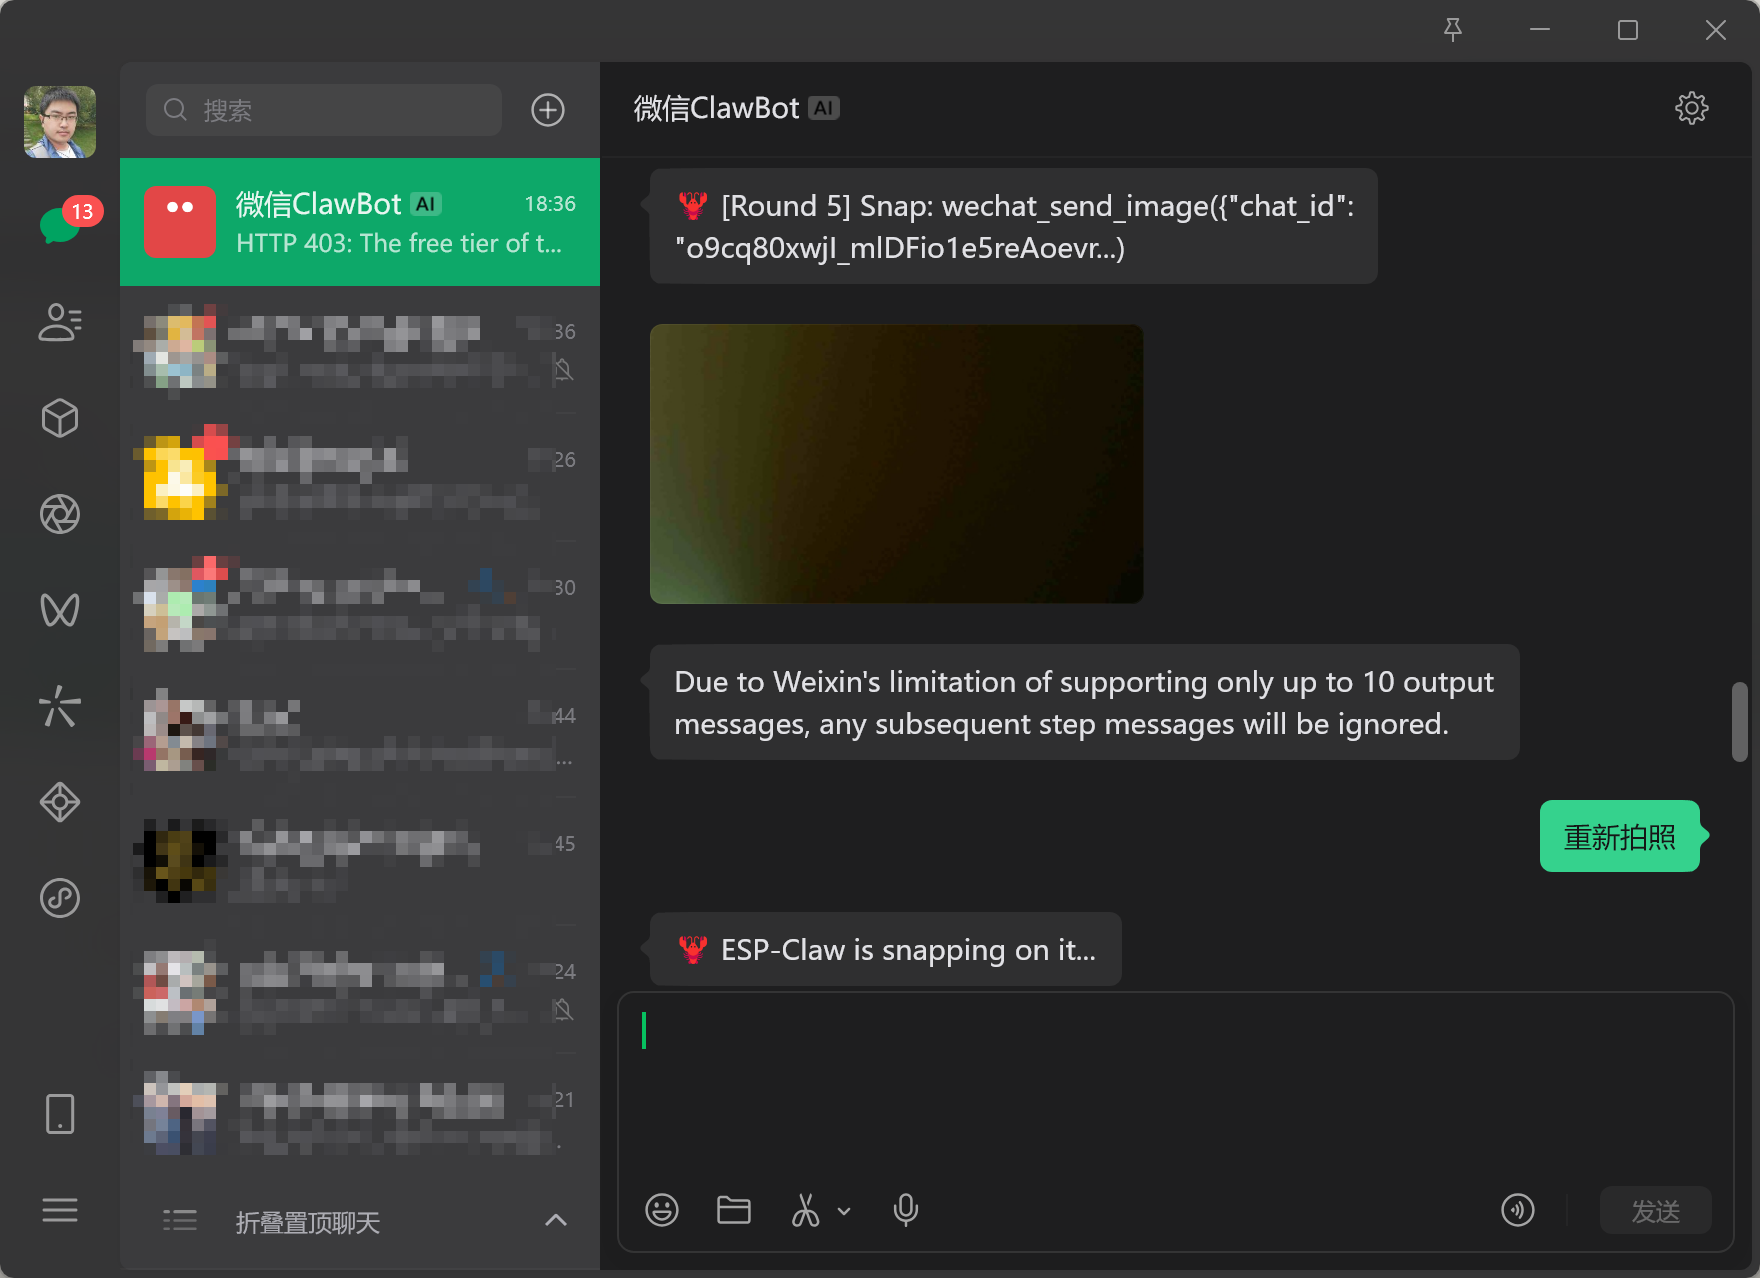1760x1278 pixels.
Task: Open the blurred chat timestamped 30
Action: click(360, 606)
